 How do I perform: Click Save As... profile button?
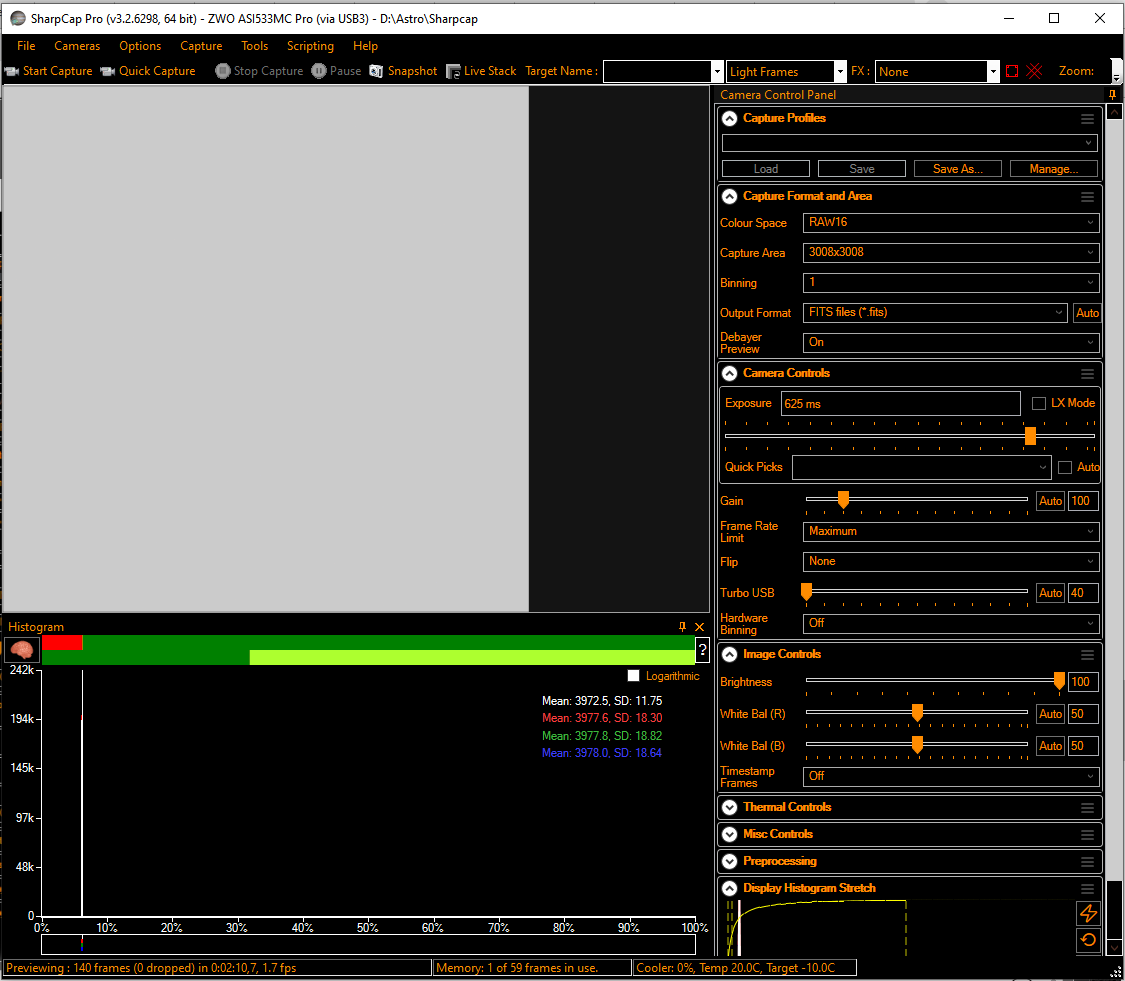pos(958,169)
